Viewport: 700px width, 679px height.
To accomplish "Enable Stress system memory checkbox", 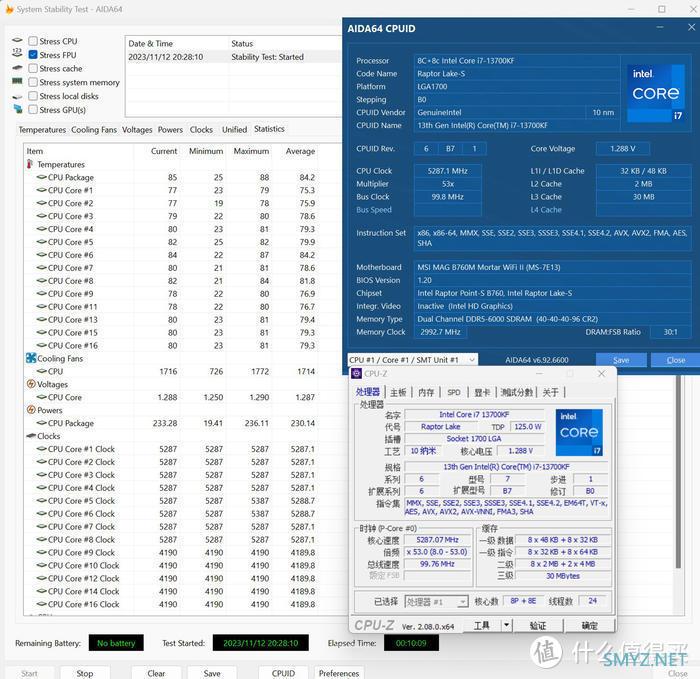I will 33,82.
